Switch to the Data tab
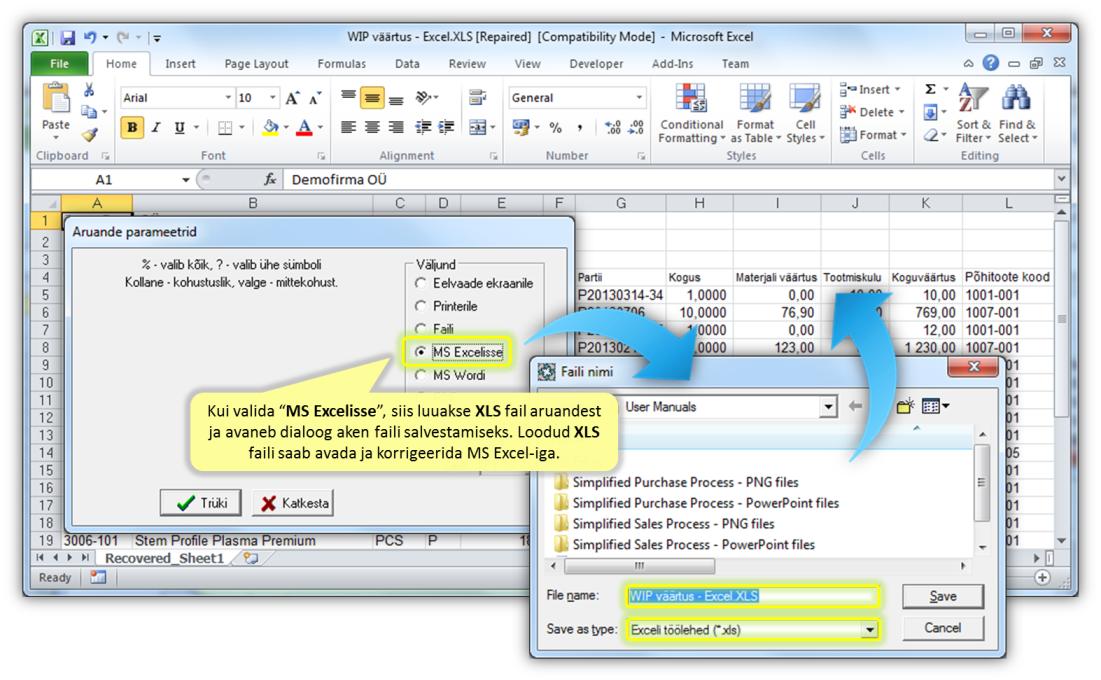The height and width of the screenshot is (680, 1101). point(407,63)
